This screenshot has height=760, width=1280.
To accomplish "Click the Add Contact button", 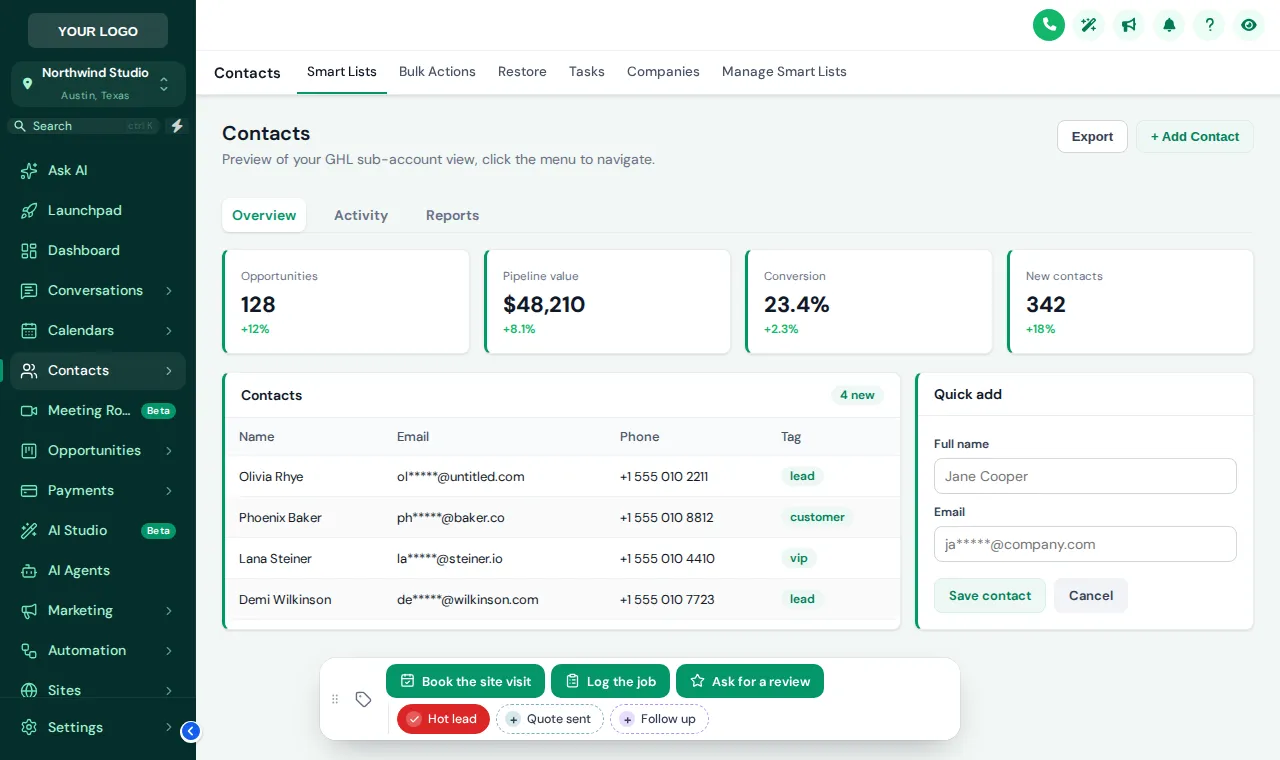I will click(x=1195, y=137).
